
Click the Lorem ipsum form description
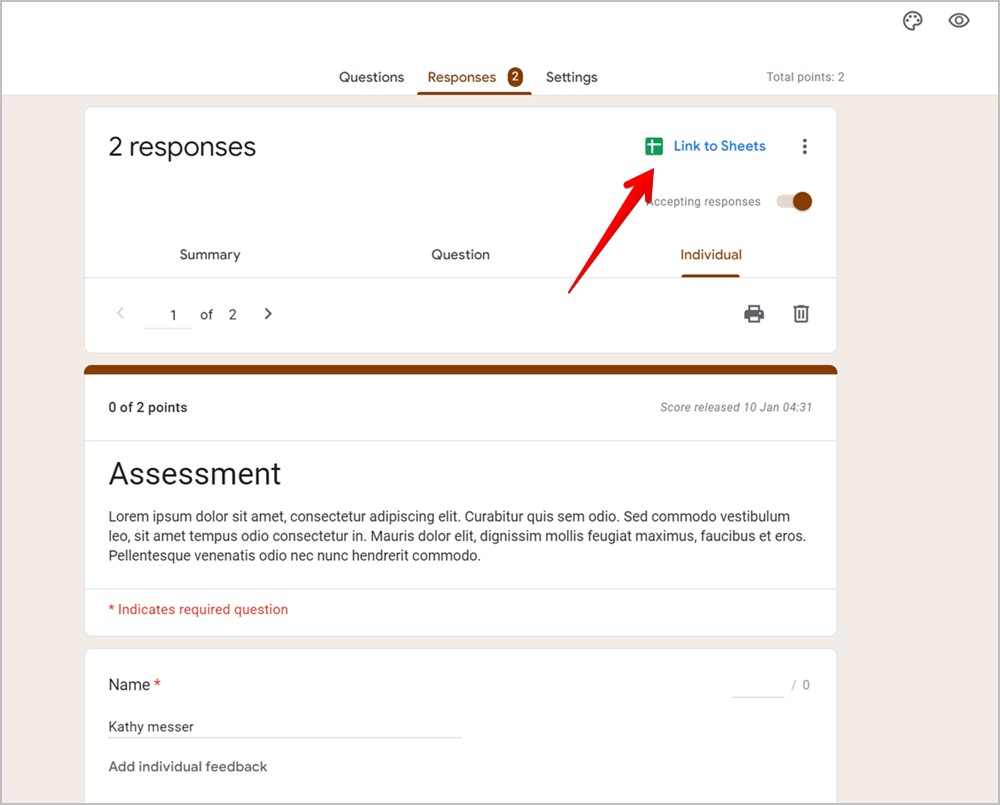(457, 536)
